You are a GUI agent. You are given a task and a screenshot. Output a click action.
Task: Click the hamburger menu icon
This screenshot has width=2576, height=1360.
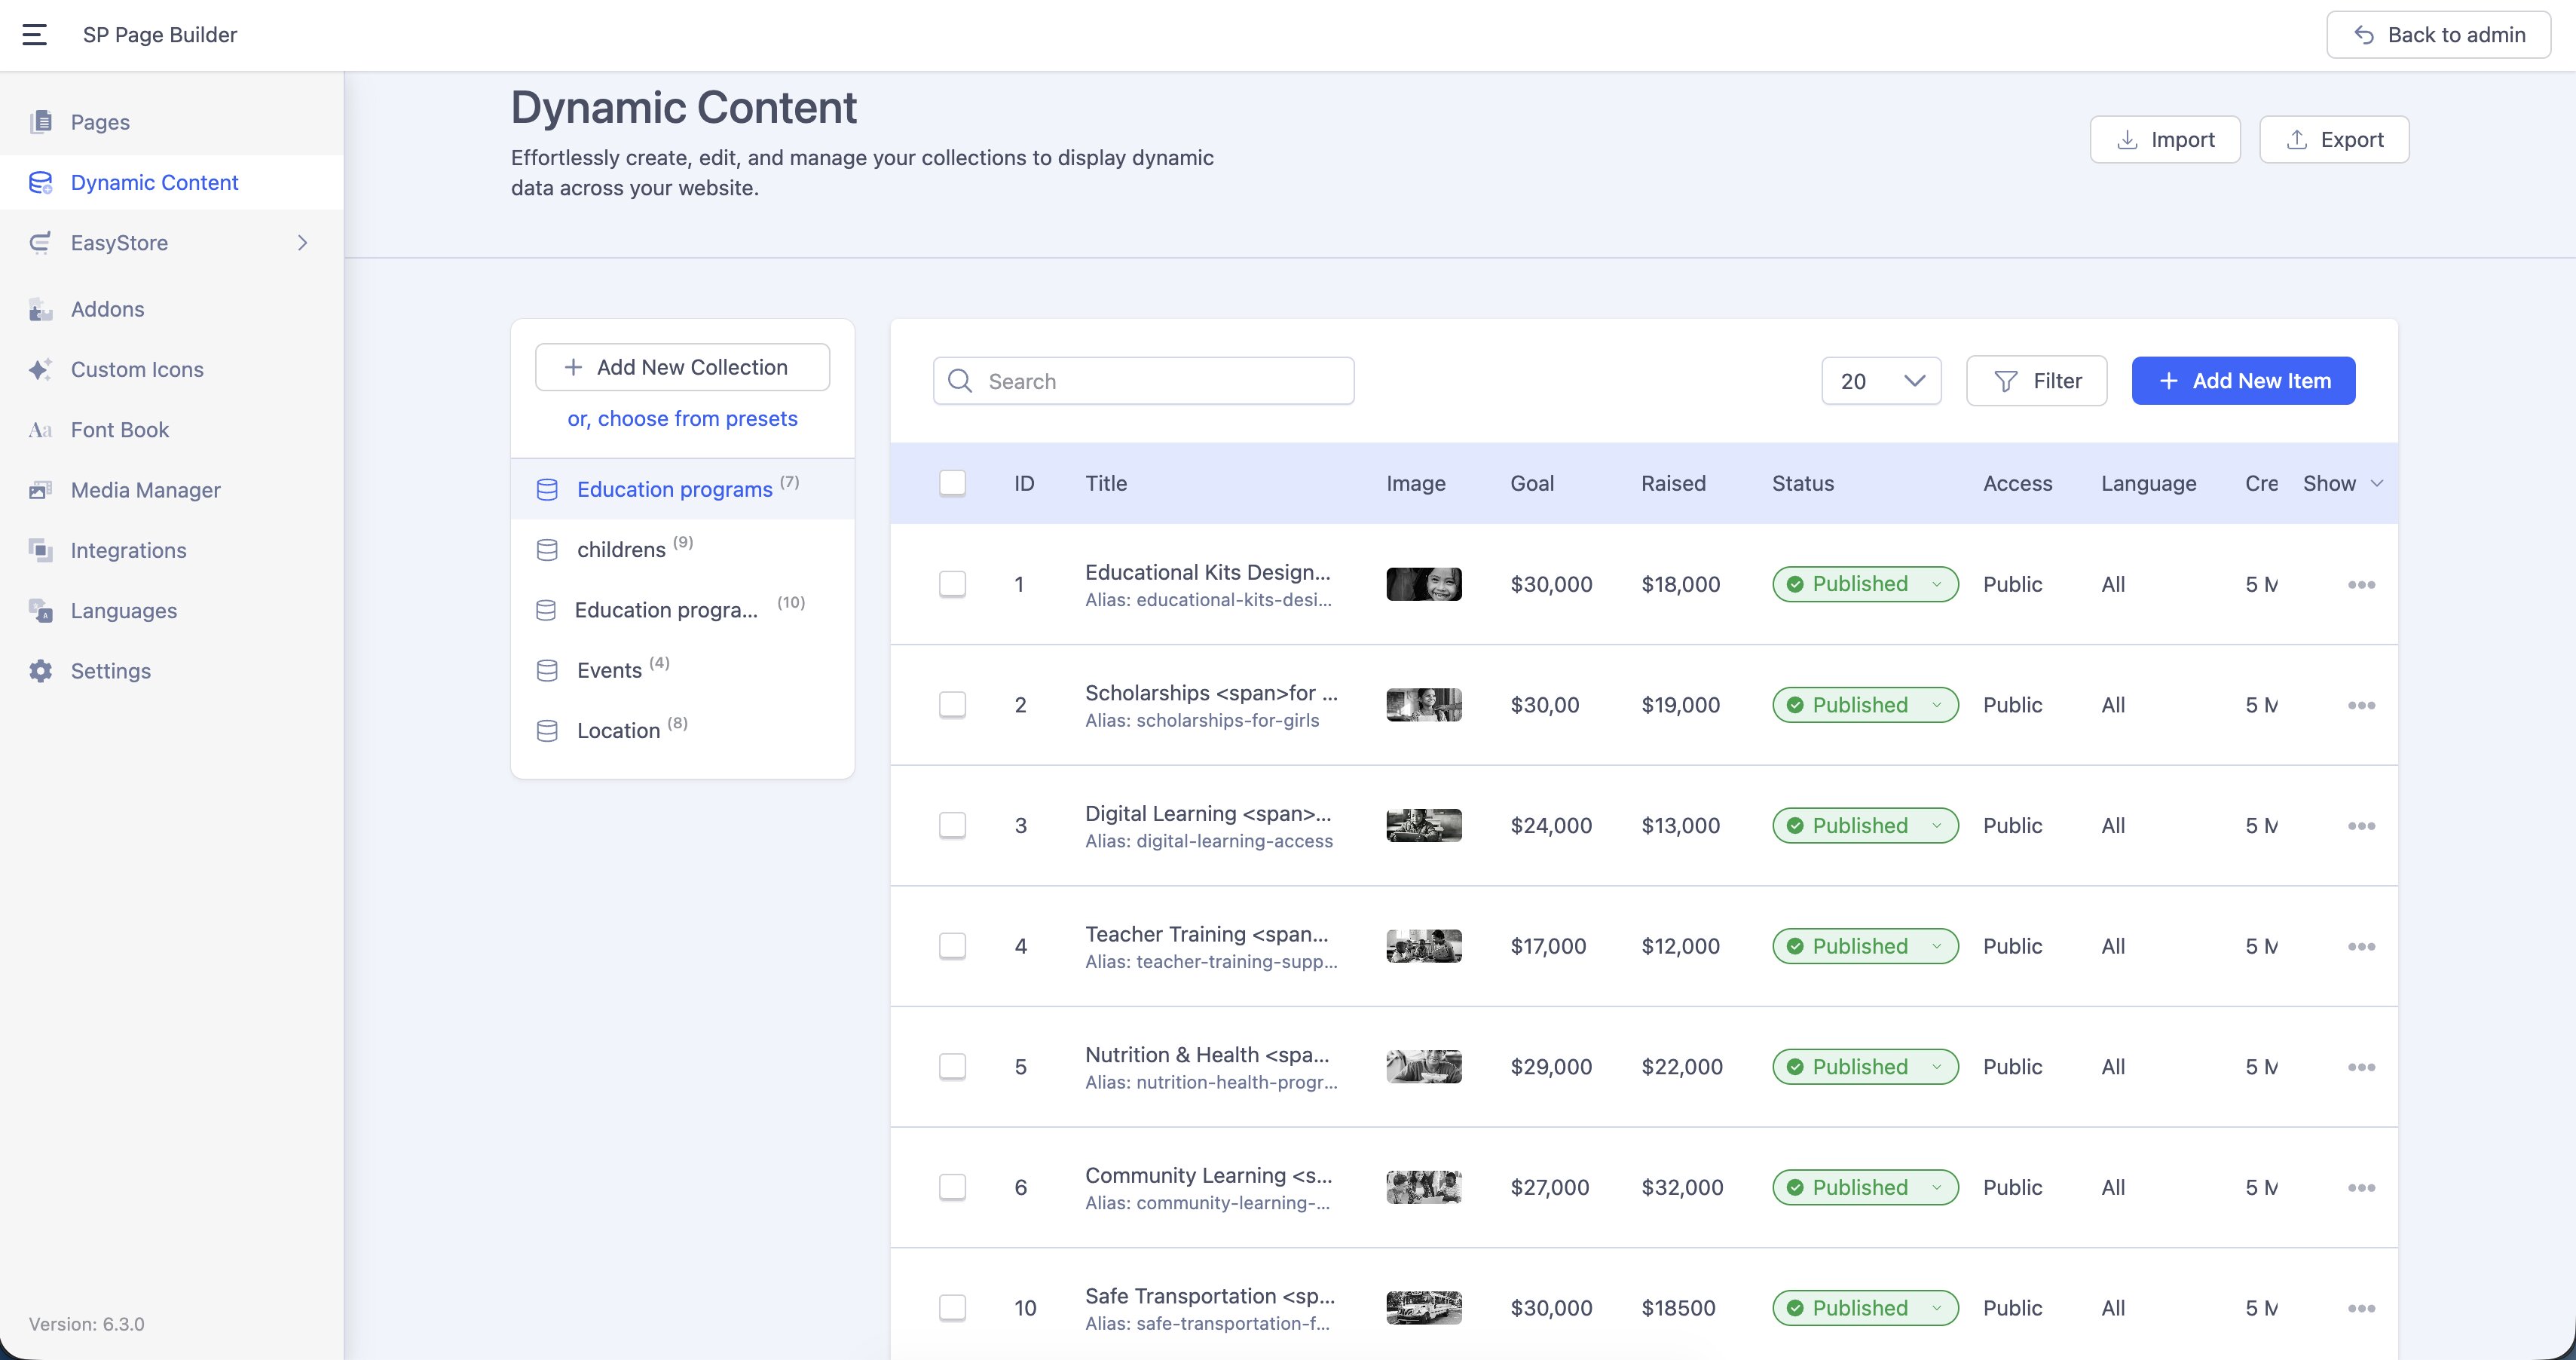click(x=35, y=35)
